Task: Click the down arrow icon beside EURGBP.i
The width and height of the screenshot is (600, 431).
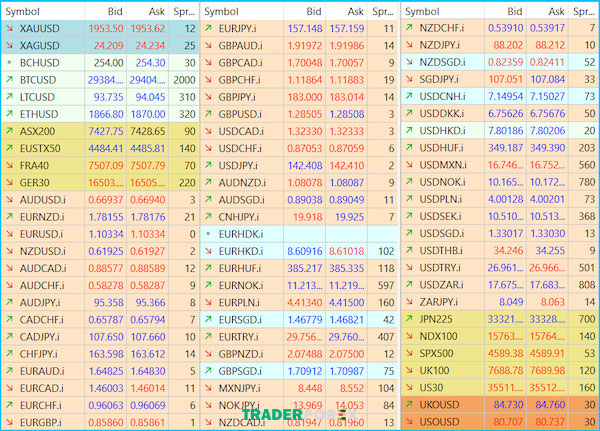Action: pyautogui.click(x=10, y=422)
